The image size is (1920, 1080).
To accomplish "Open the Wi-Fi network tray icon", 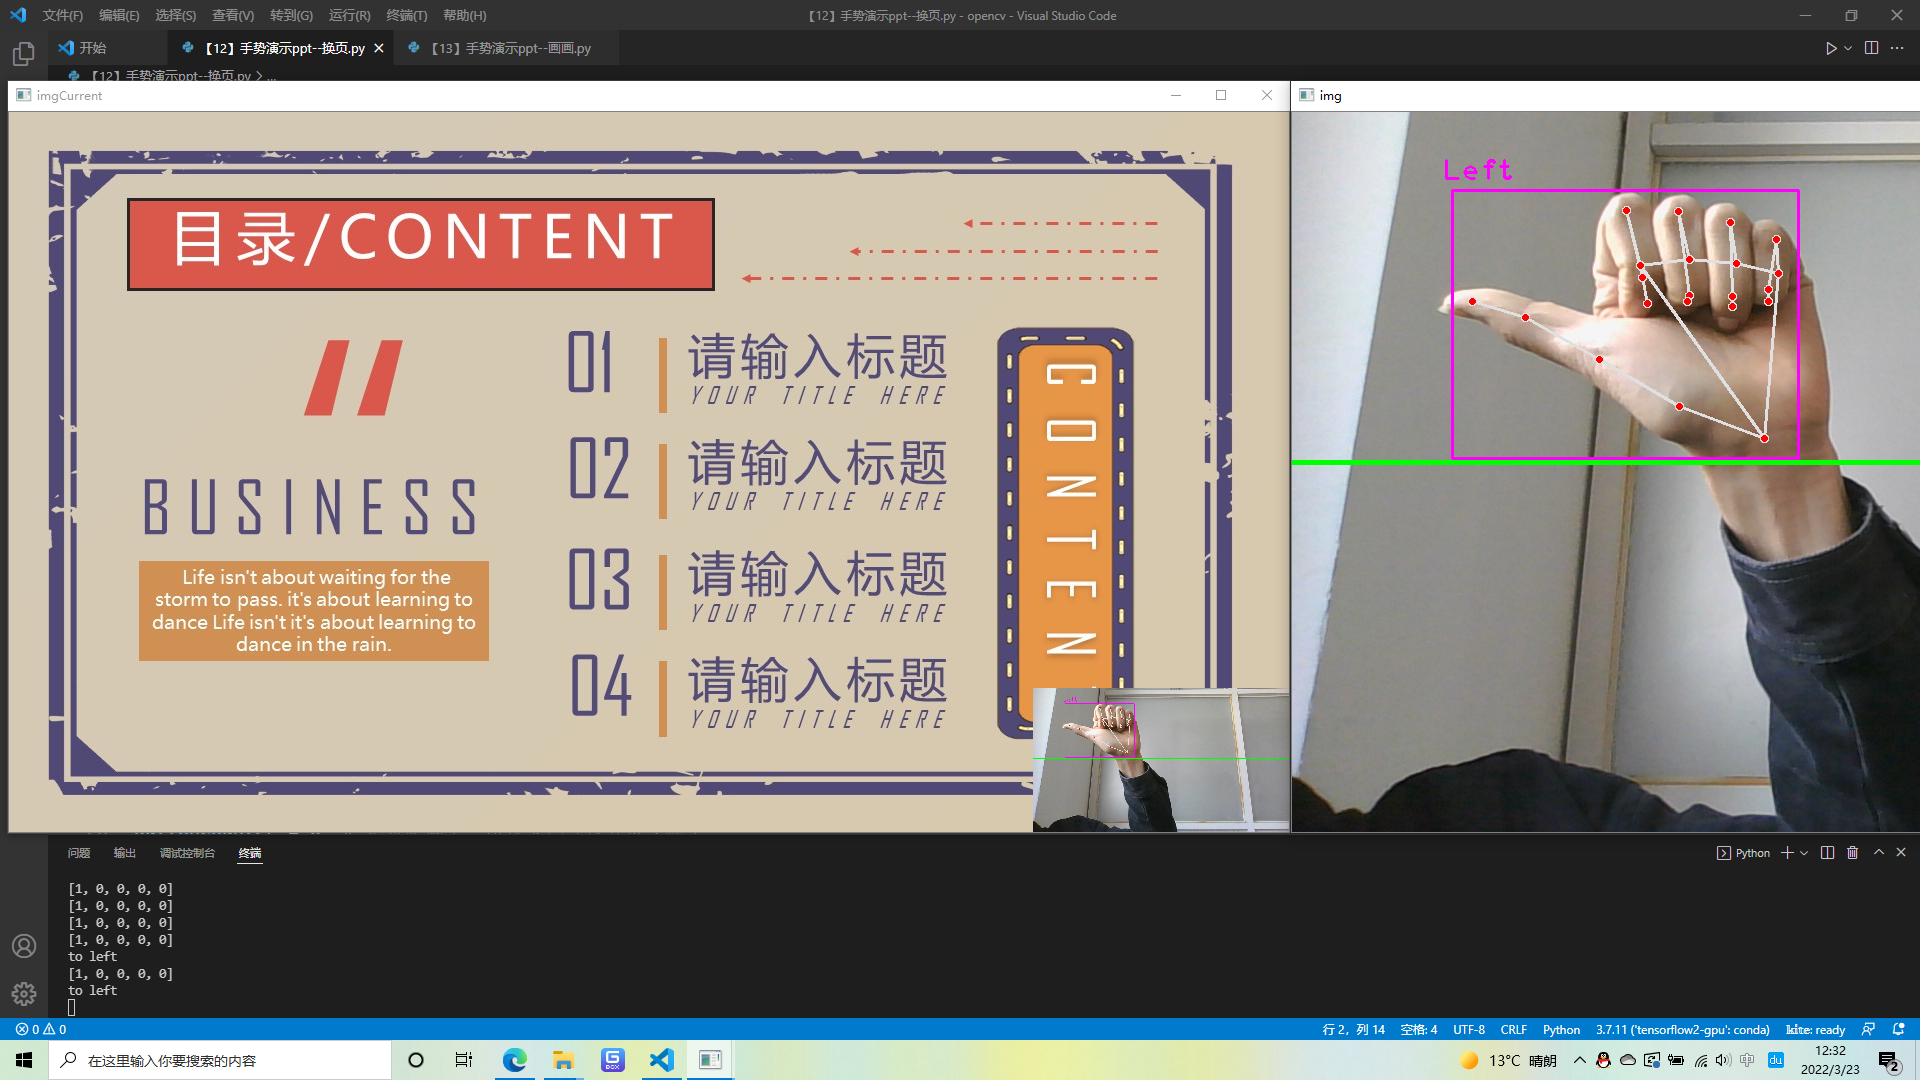I will (x=1700, y=1060).
